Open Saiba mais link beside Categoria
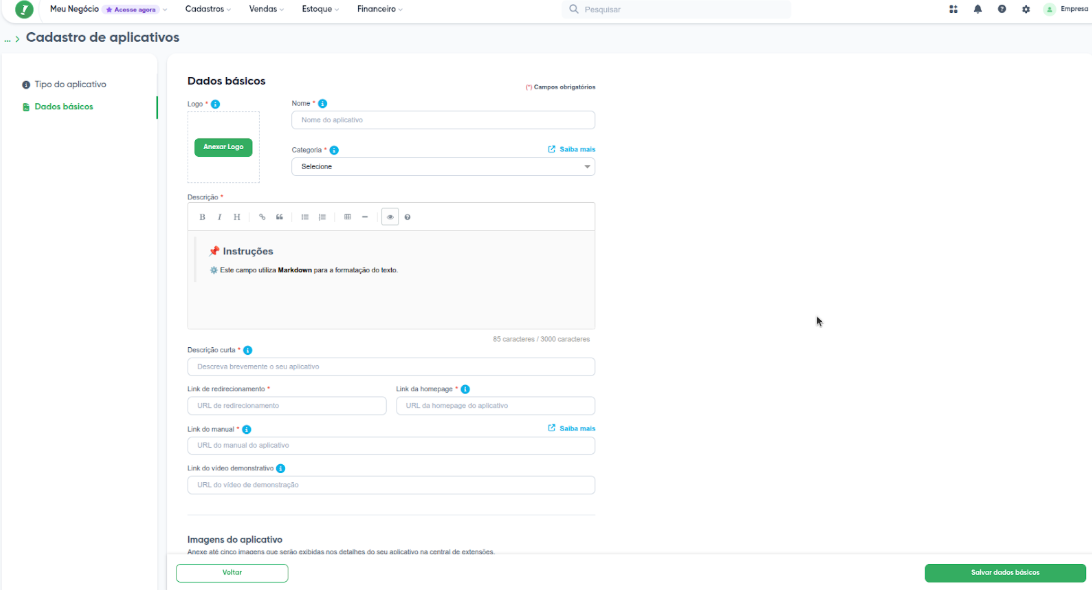The width and height of the screenshot is (1092, 590). tap(571, 150)
